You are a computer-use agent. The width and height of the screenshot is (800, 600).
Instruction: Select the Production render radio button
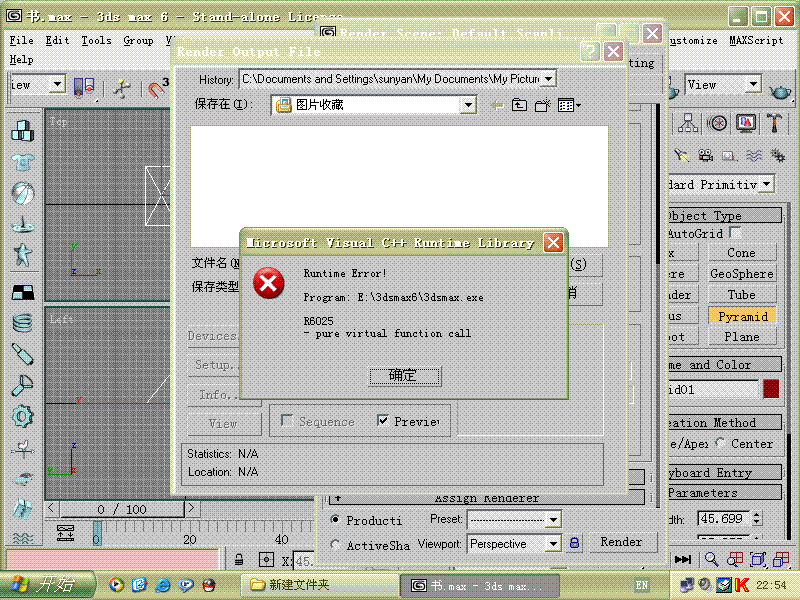pyautogui.click(x=335, y=519)
